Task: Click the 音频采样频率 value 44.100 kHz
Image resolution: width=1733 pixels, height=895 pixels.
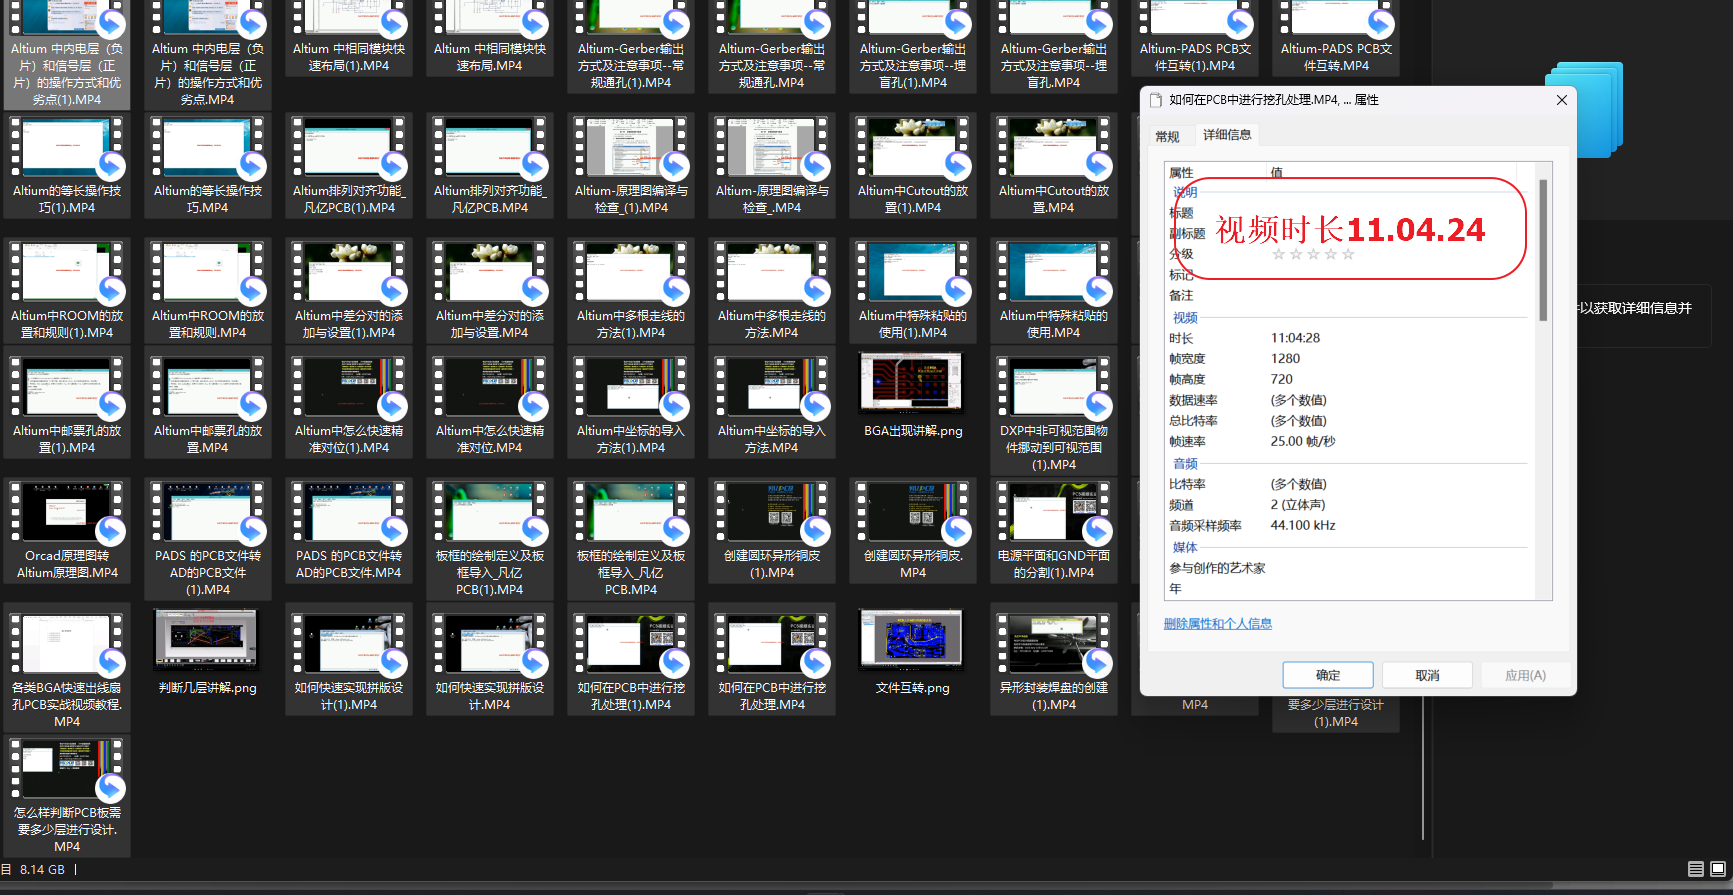Action: 1303,525
